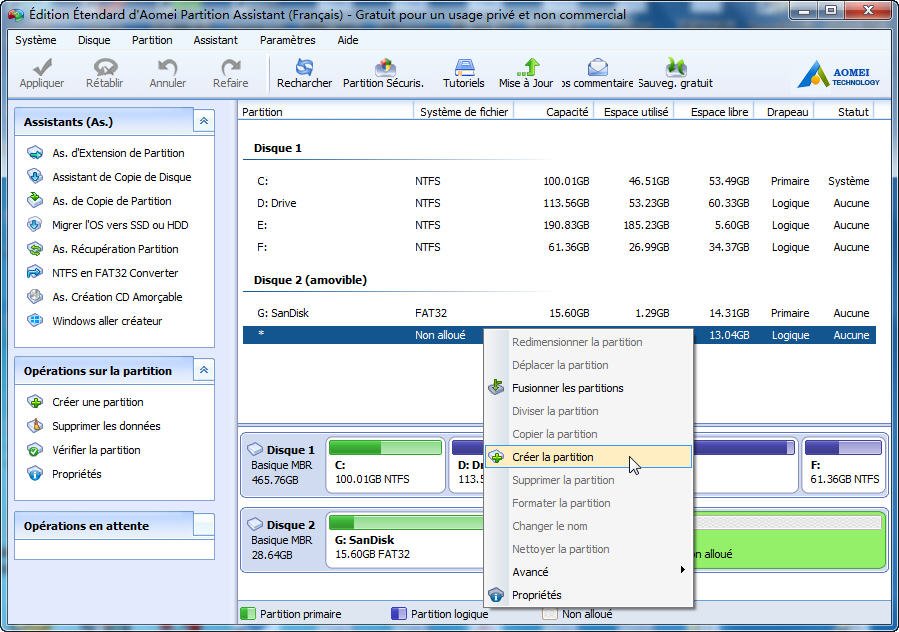This screenshot has height=632, width=899.
Task: Open the Aide menu
Action: coord(347,40)
